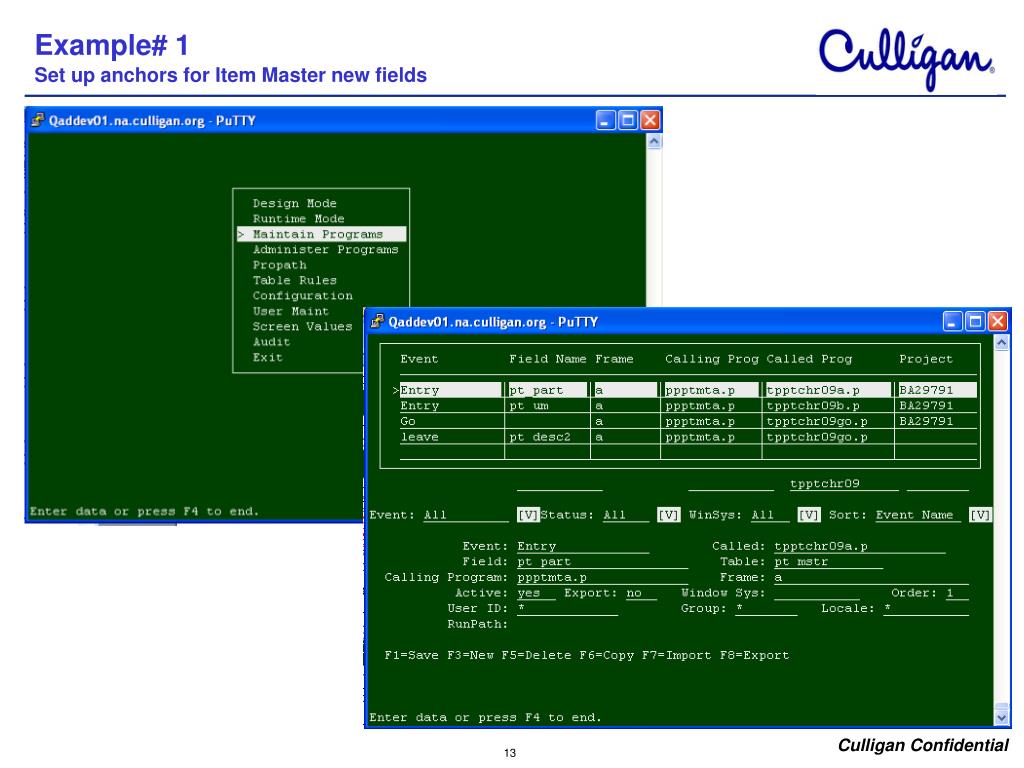Choose Maintain Programs in menu
Viewport: 1024px width, 768px height.
[321, 234]
